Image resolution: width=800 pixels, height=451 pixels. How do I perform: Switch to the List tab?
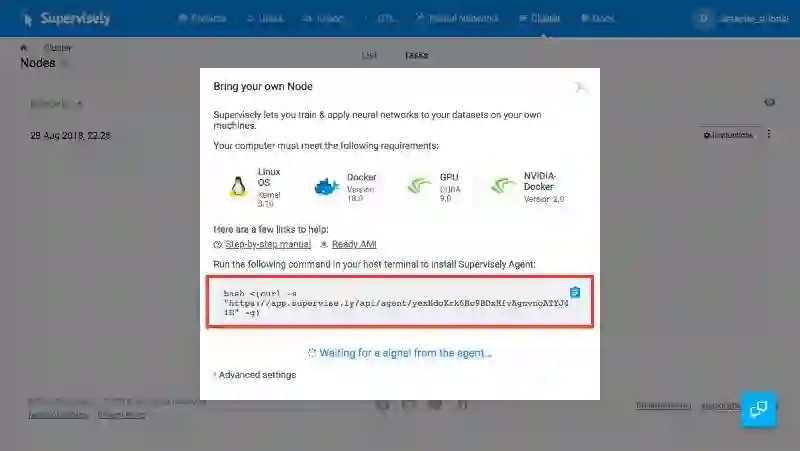369,55
